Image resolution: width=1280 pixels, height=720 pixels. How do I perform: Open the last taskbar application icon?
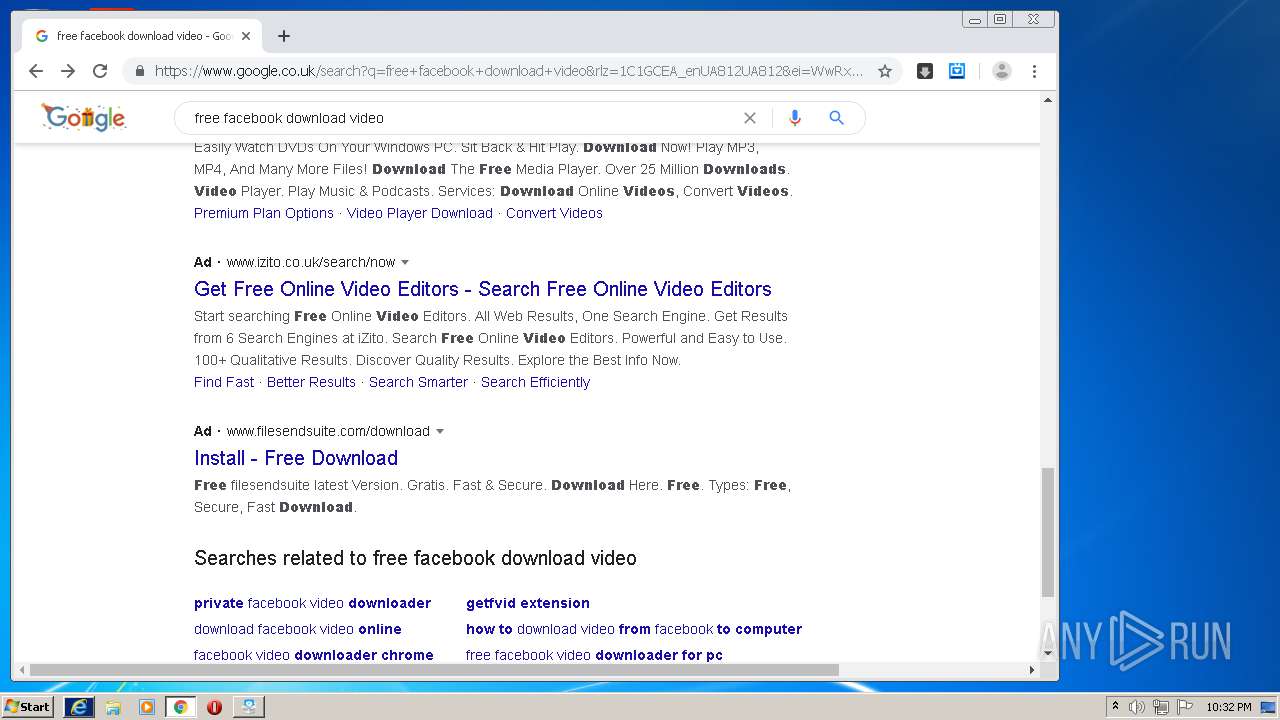point(248,707)
